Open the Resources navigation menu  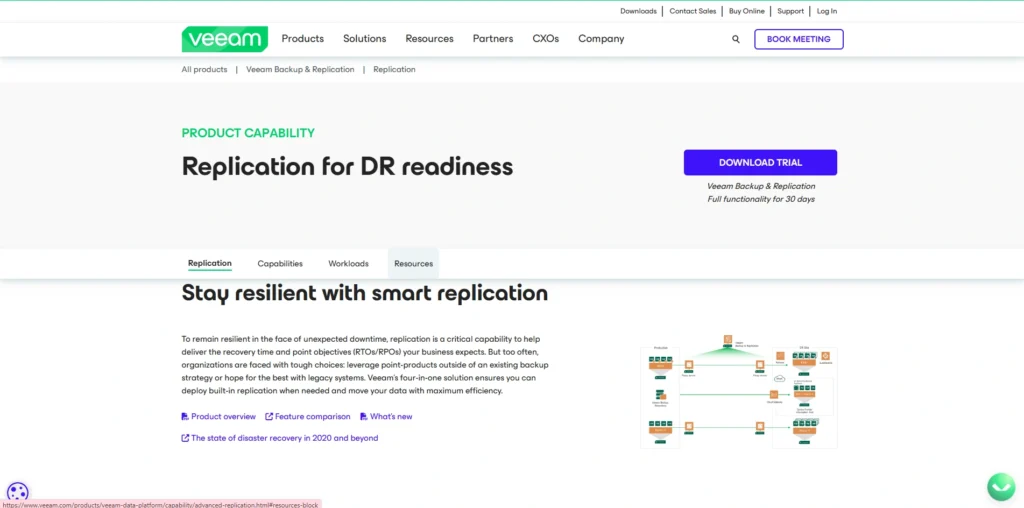click(x=429, y=39)
